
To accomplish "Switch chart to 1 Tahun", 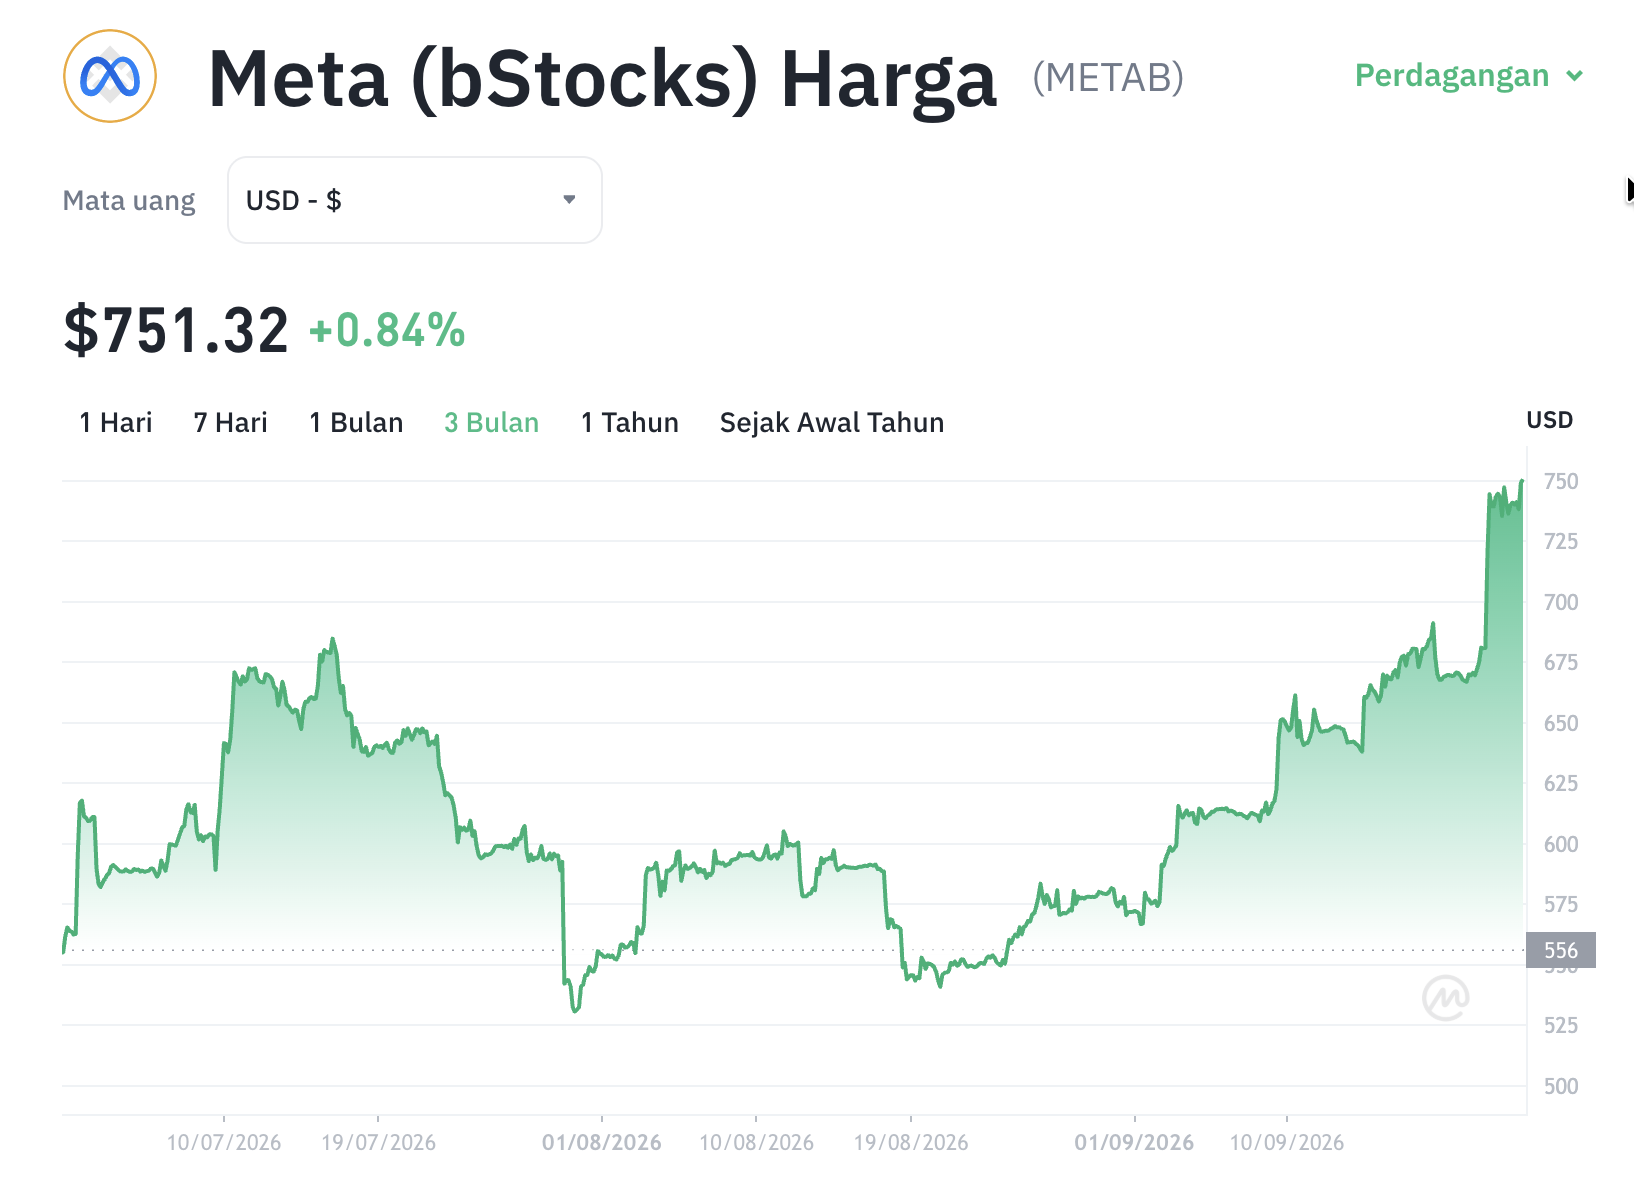I will [x=630, y=423].
